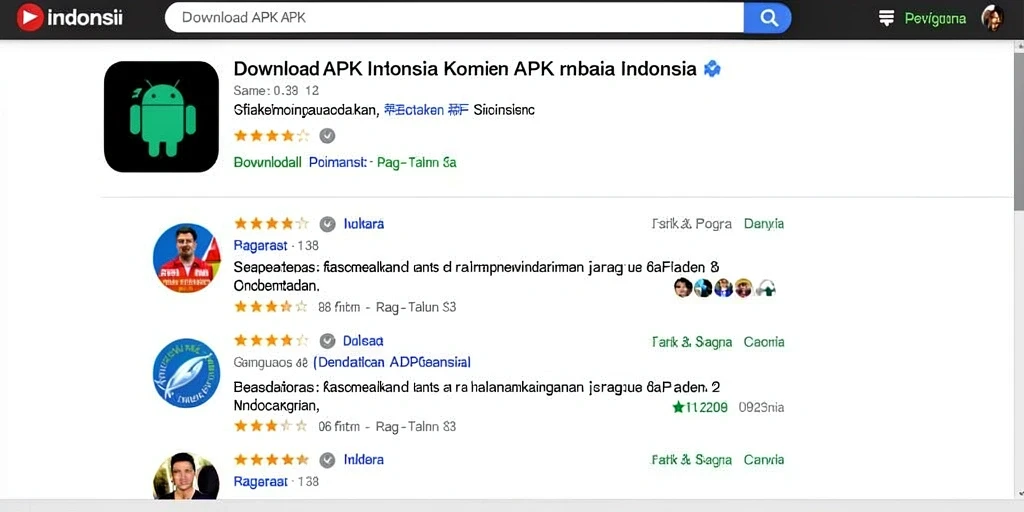Open the lnldera author link
This screenshot has width=1024, height=512.
click(364, 460)
